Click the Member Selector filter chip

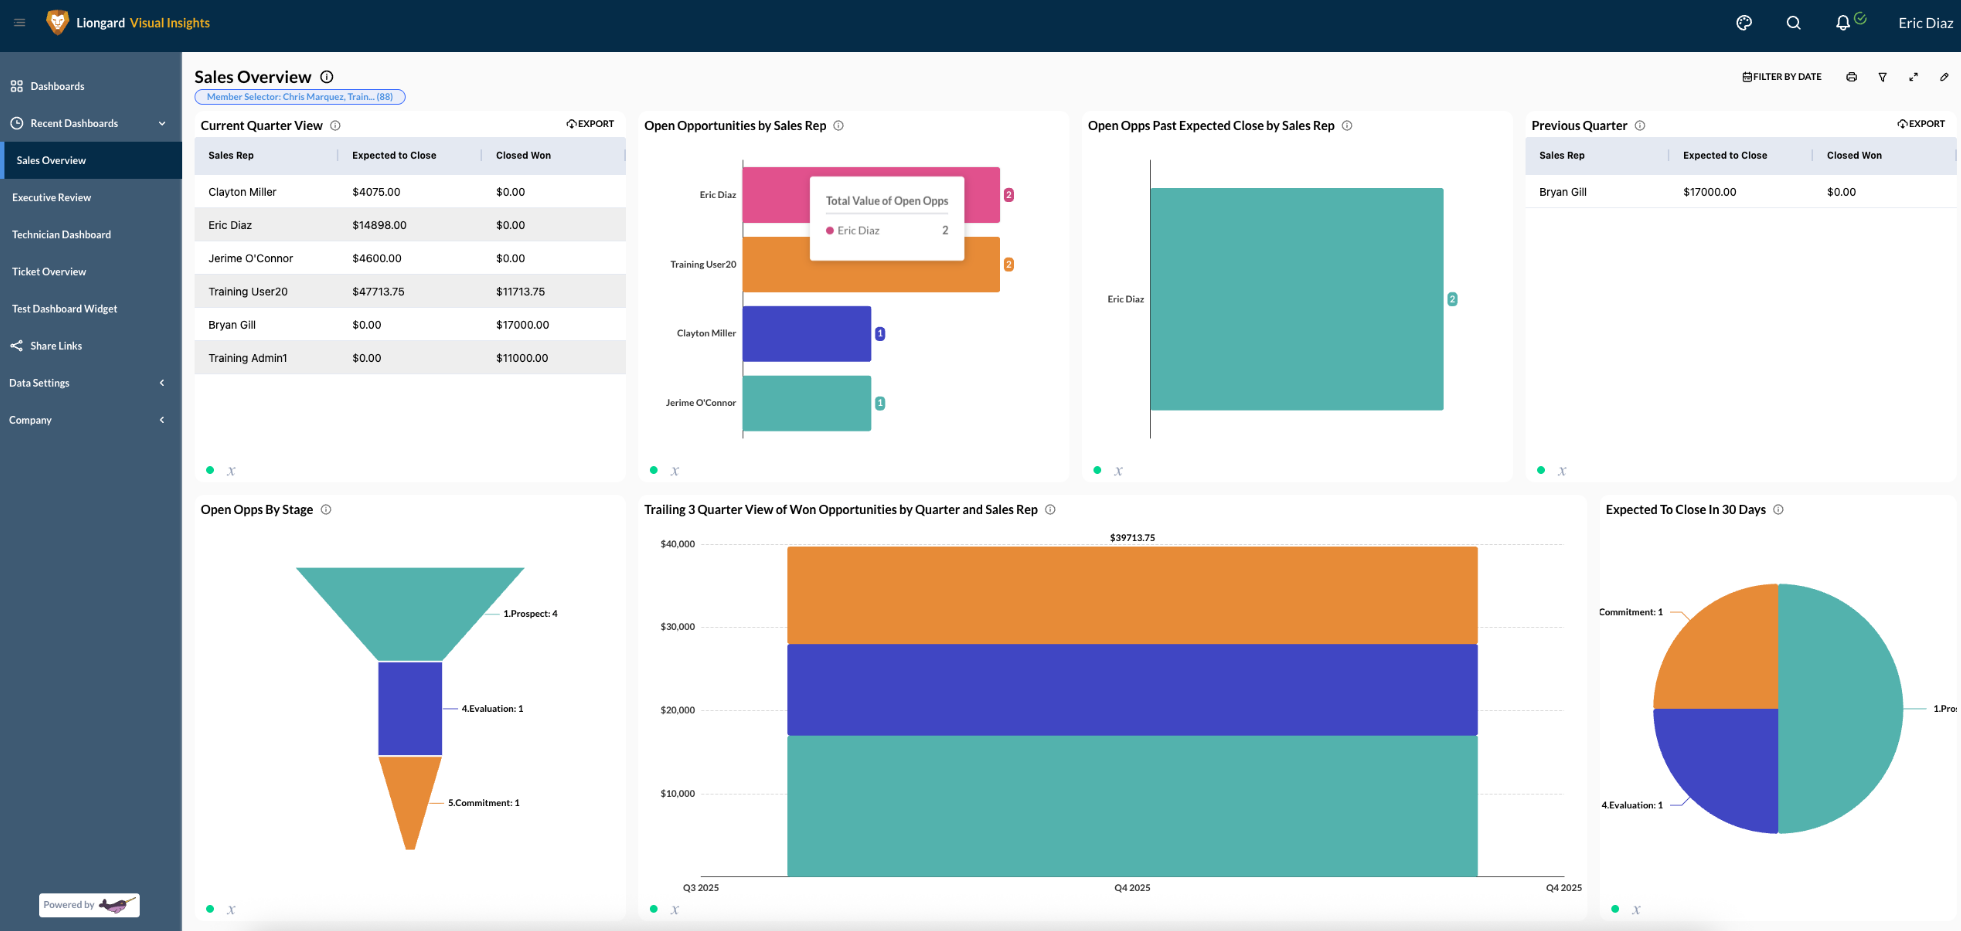(300, 97)
